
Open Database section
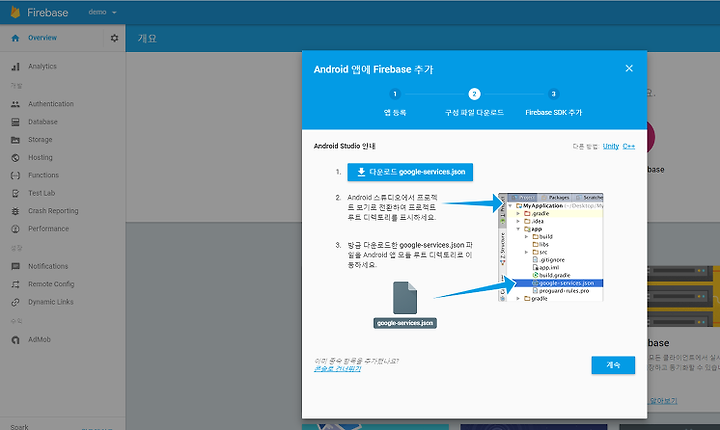[x=43, y=122]
